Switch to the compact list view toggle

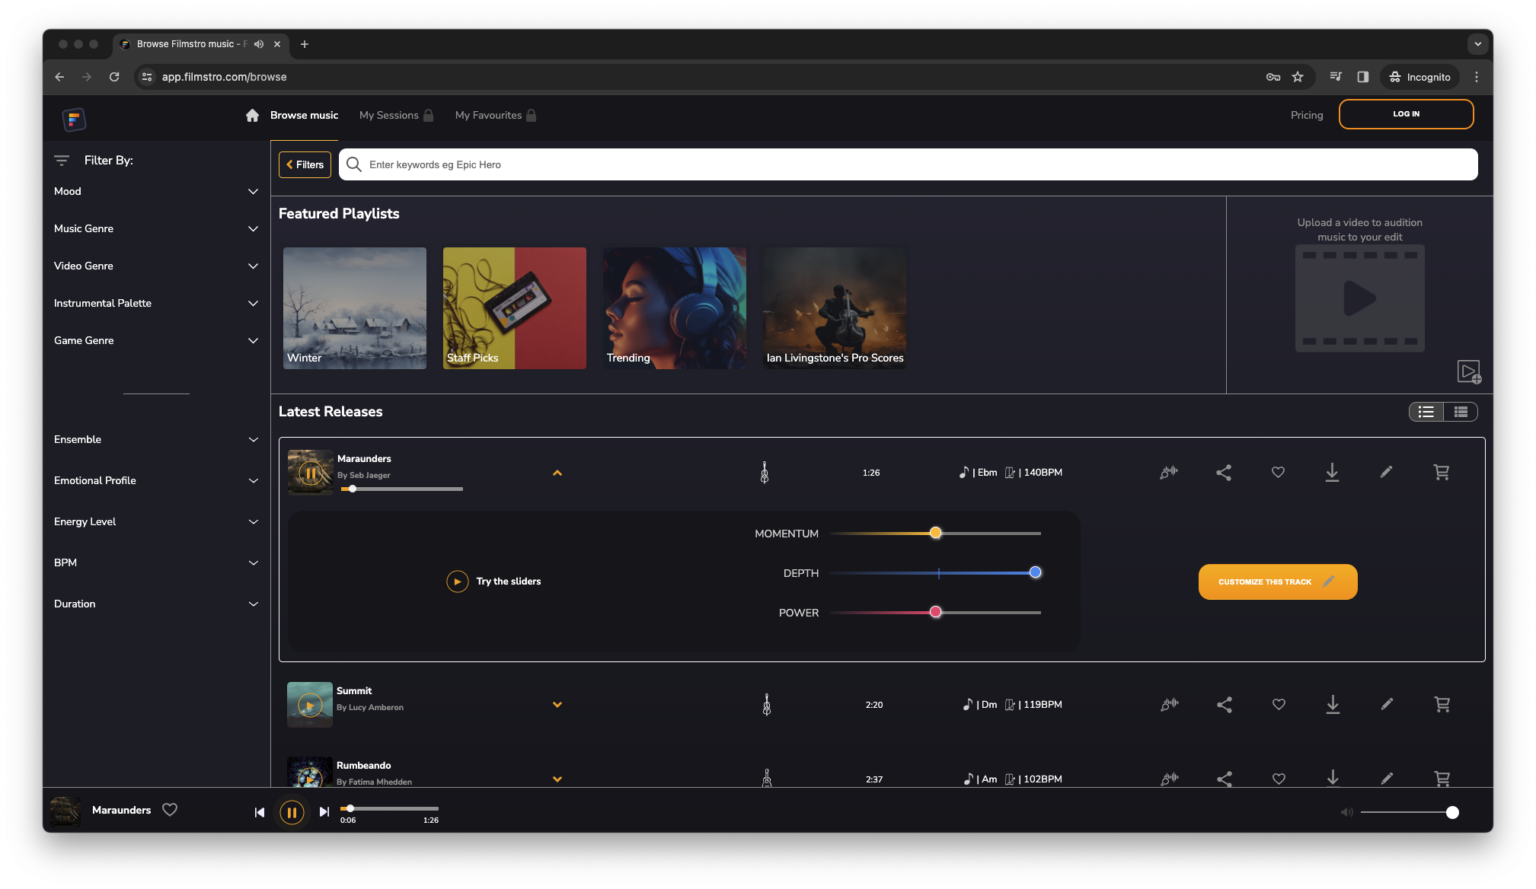[1460, 411]
